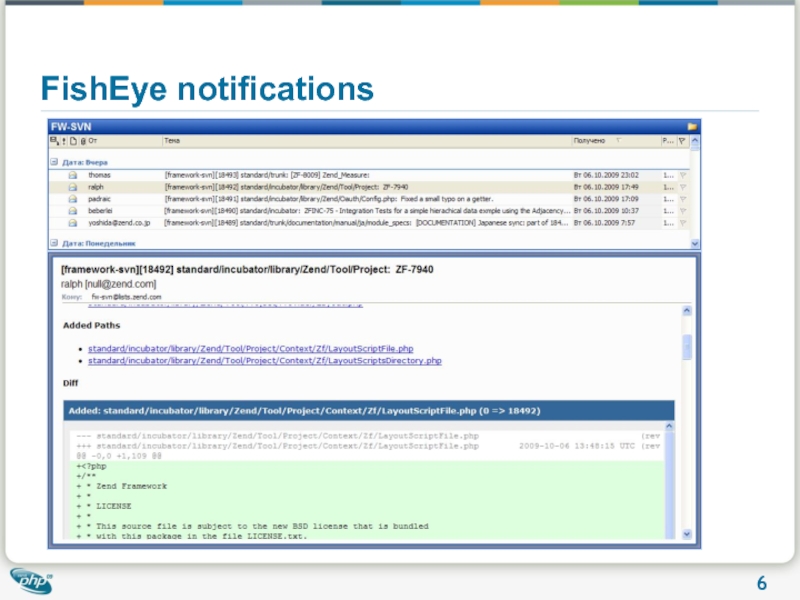Viewport: 800px width, 600px height.
Task: Click the envelope icon for beberlei's email
Action: pyautogui.click(x=73, y=211)
